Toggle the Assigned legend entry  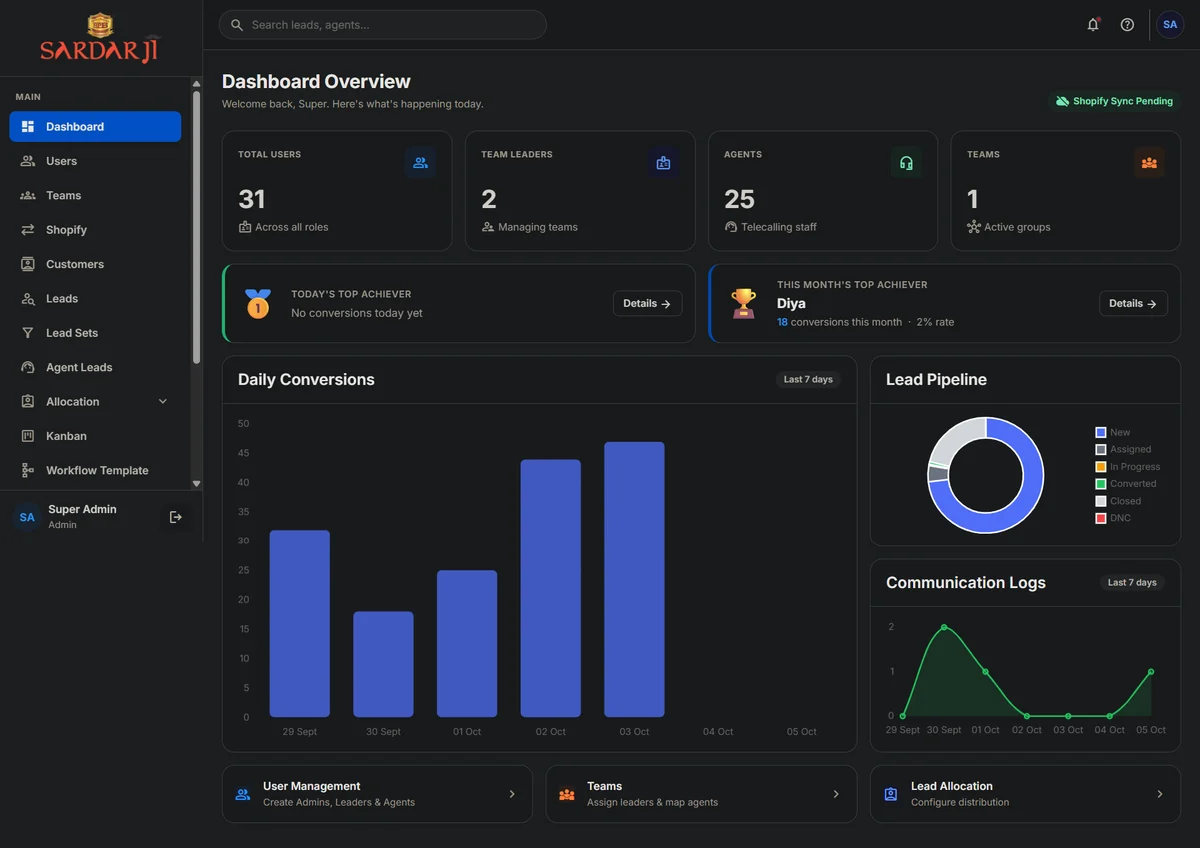[1123, 449]
